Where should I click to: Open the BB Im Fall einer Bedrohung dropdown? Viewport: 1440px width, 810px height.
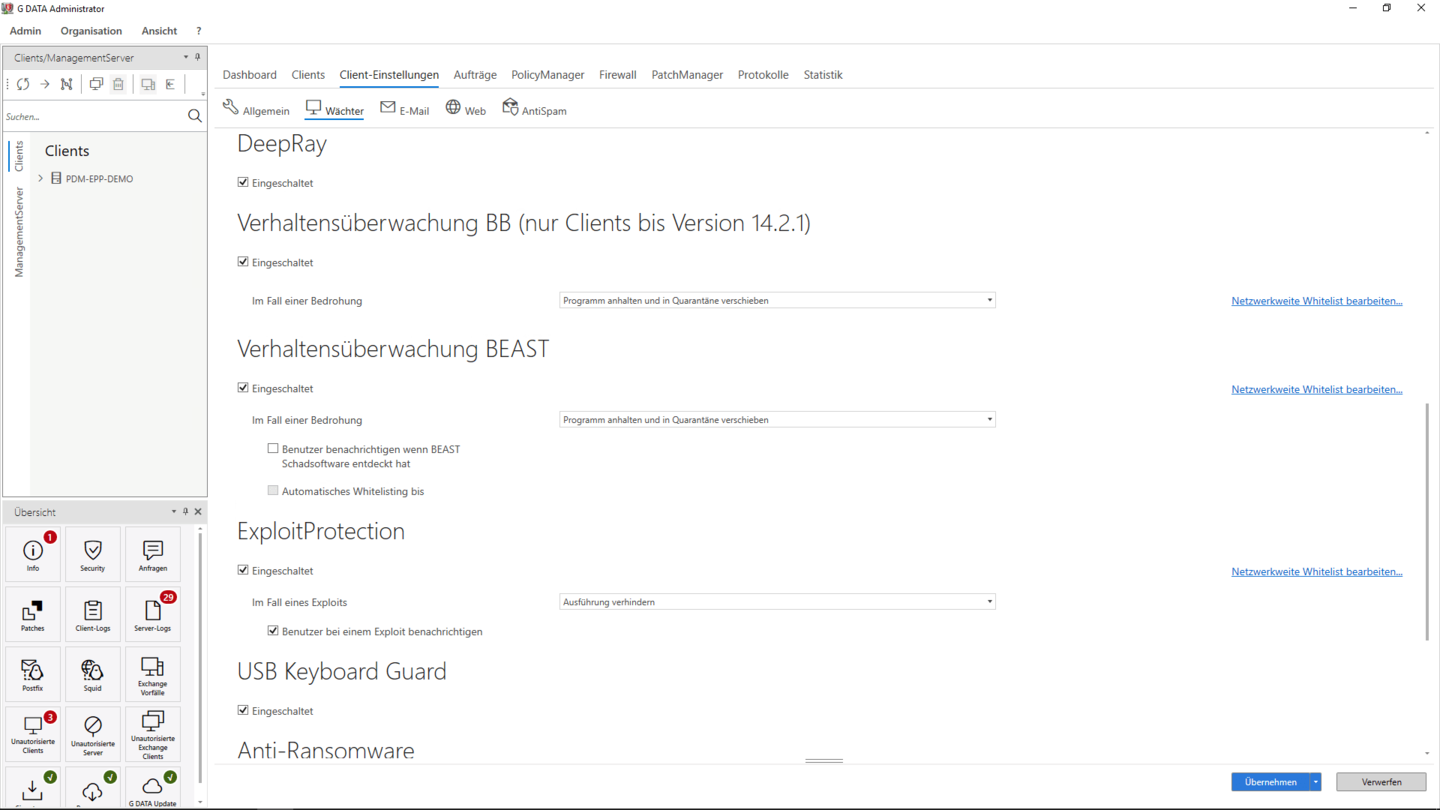777,300
